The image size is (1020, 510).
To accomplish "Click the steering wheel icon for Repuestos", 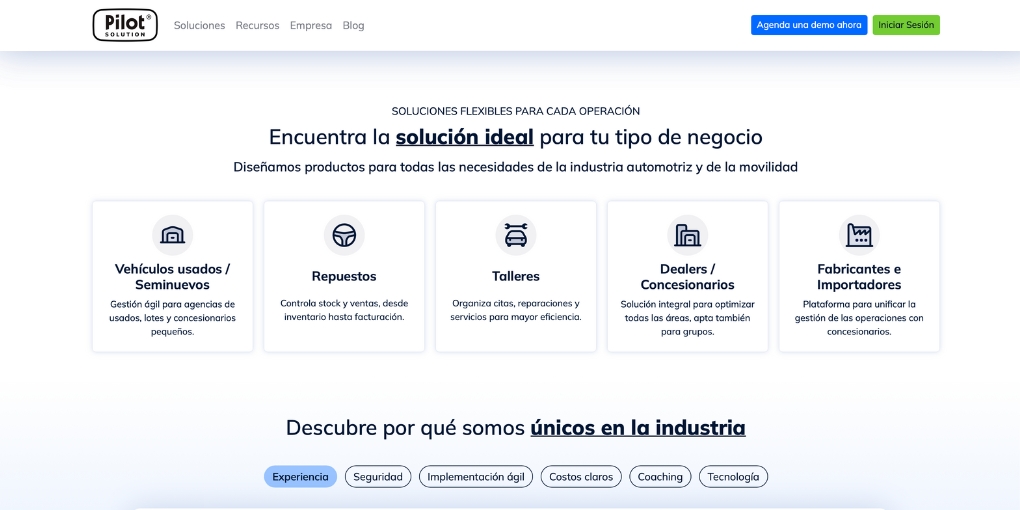I will click(344, 235).
